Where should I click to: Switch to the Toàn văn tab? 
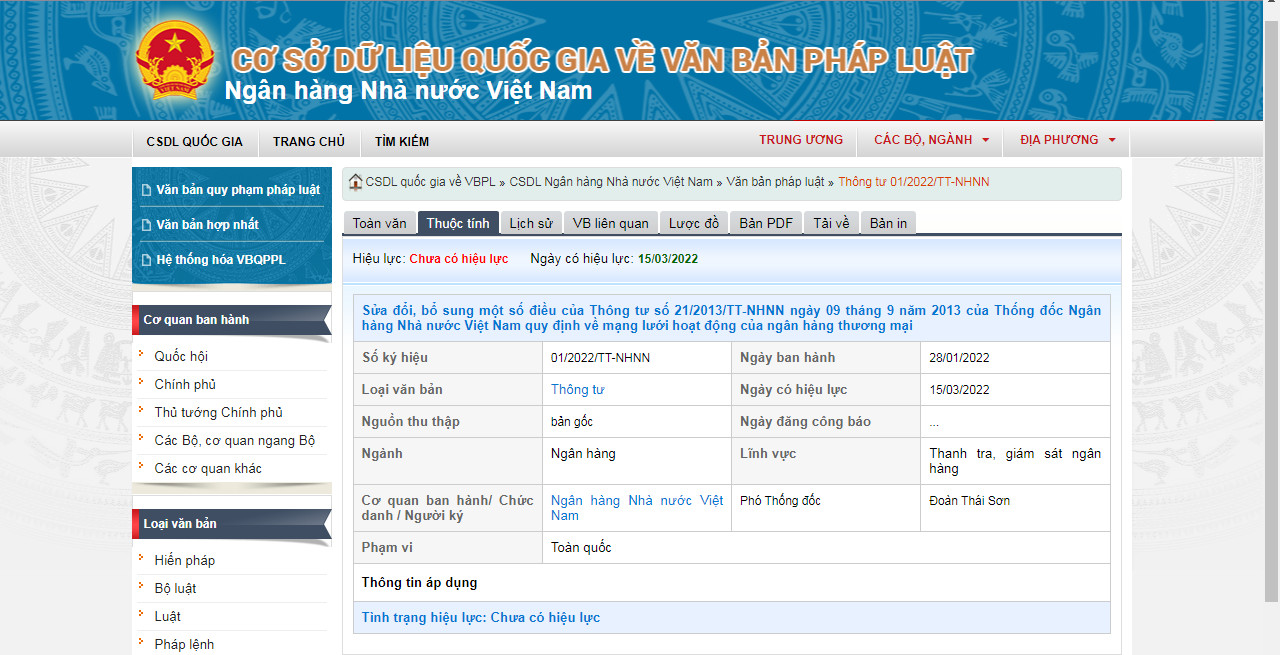click(380, 223)
